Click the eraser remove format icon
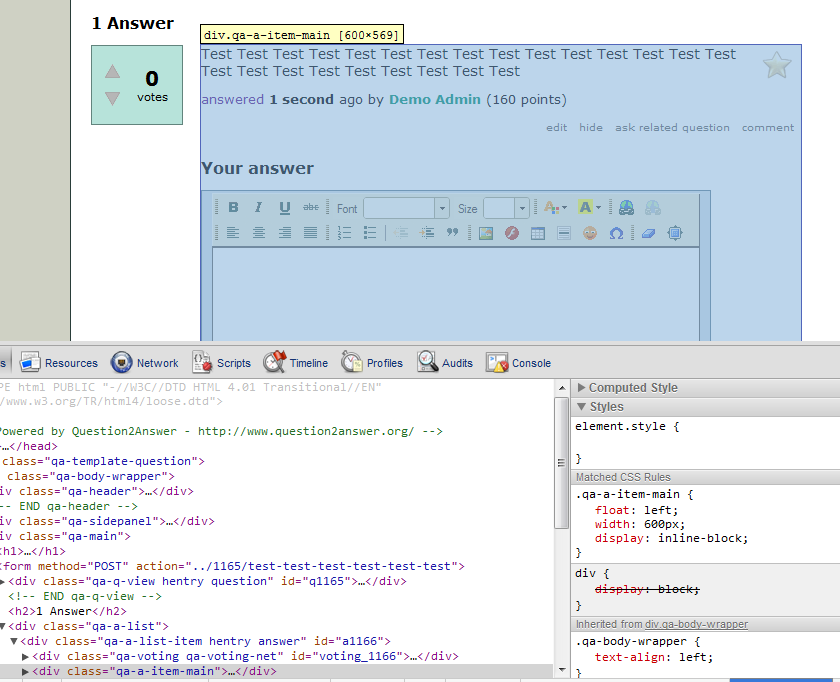The width and height of the screenshot is (840, 682). coord(648,233)
